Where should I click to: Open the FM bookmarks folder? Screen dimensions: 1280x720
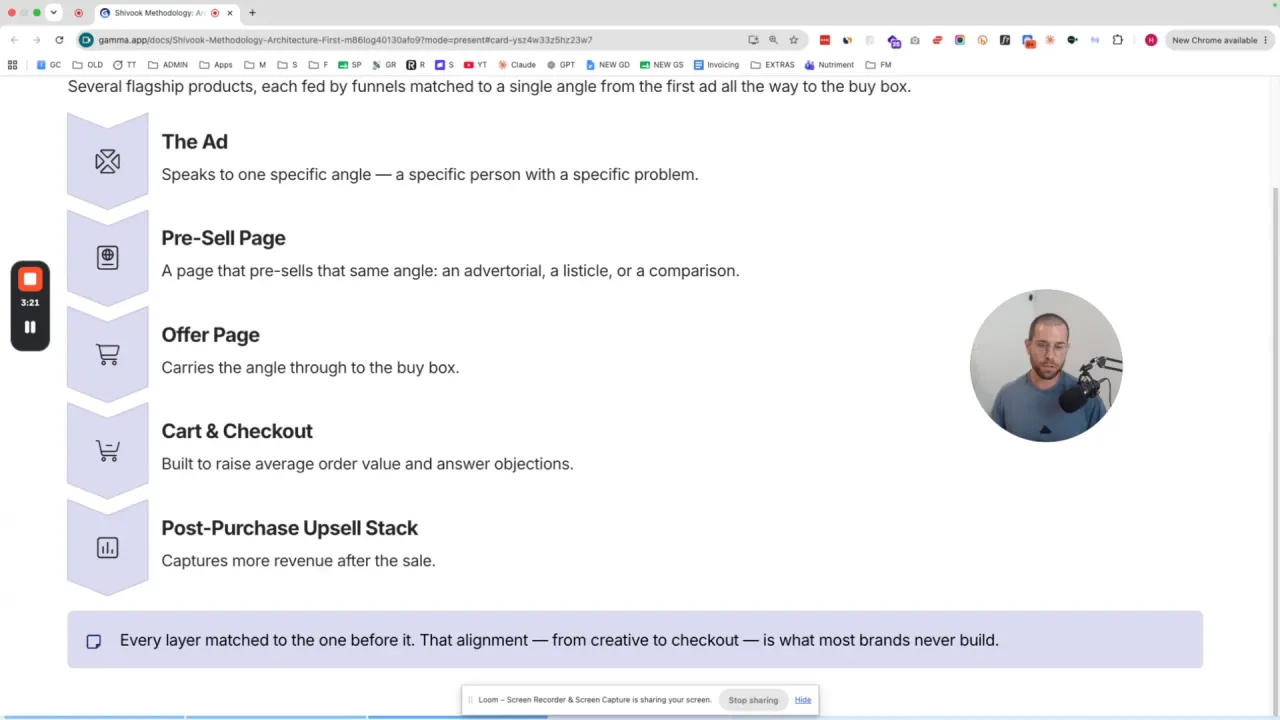pos(879,65)
